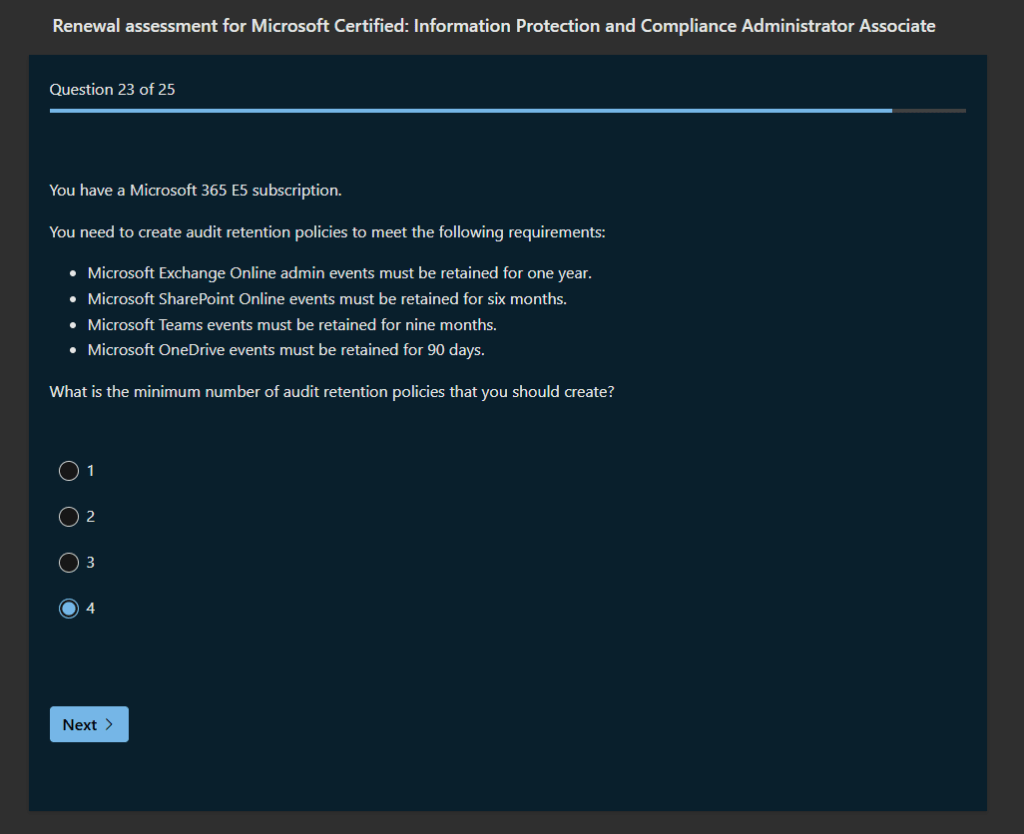
Task: Click the OneDrive events 90 days line
Action: [286, 350]
